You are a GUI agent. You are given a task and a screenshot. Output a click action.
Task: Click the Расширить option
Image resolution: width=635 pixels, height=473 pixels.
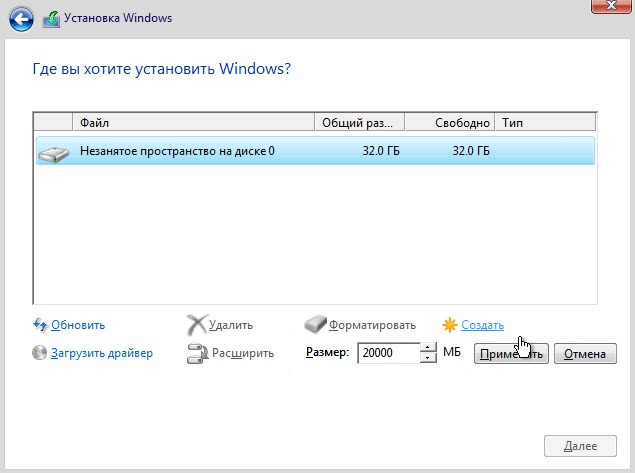[243, 353]
